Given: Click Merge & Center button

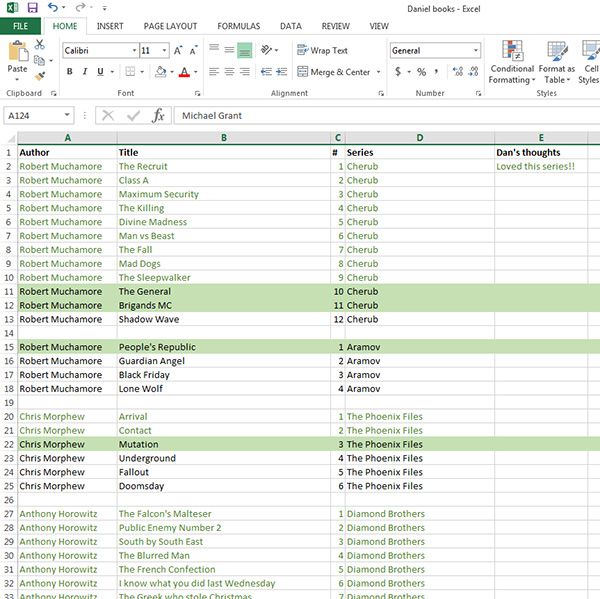Looking at the screenshot, I should tap(334, 72).
